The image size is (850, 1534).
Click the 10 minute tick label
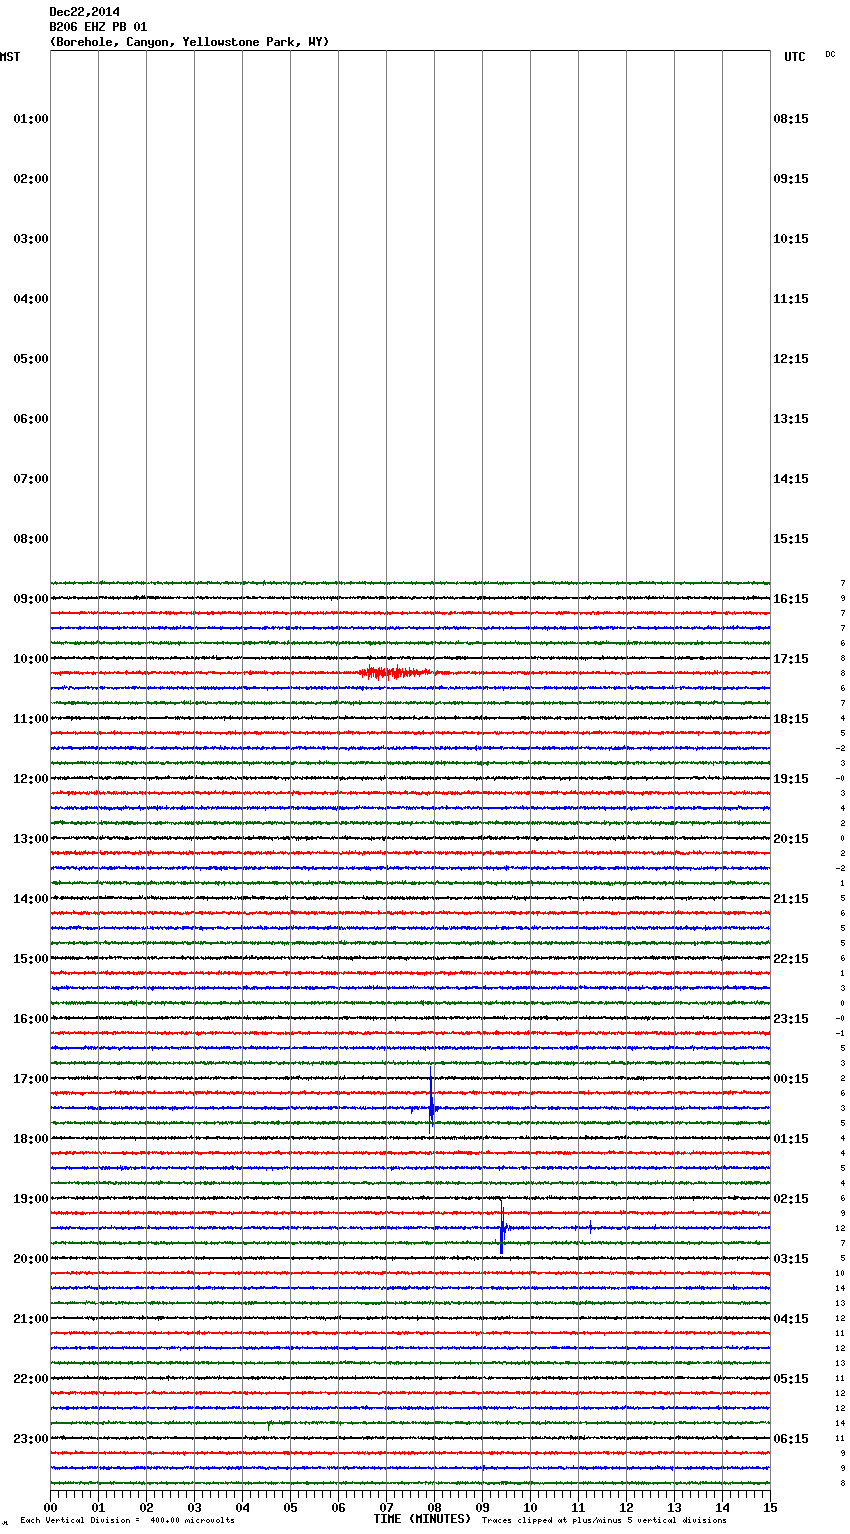point(530,1508)
